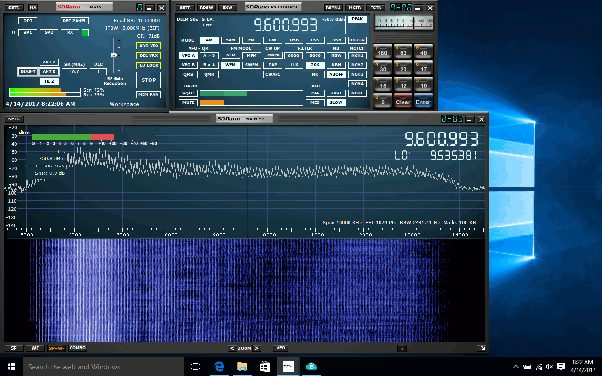602x376 pixels.
Task: Click TCTR in RX Control title bar
Action: point(375,7)
